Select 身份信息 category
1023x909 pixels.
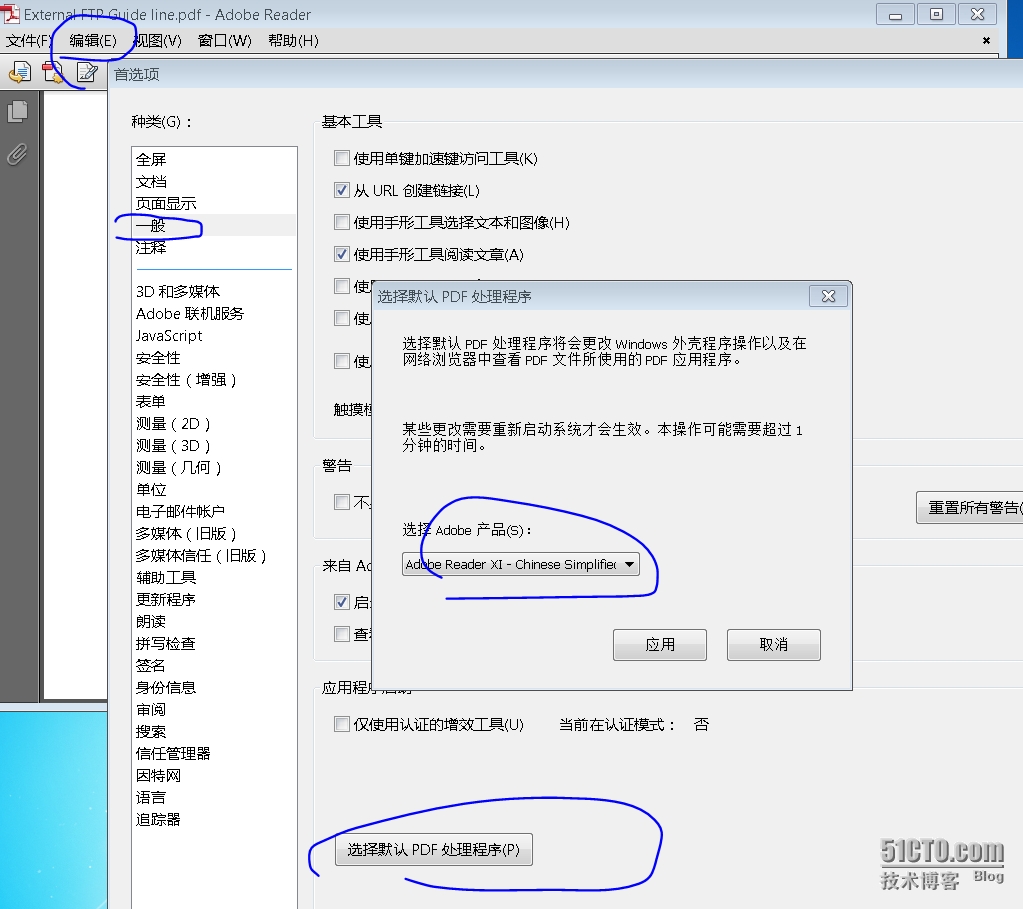pyautogui.click(x=166, y=688)
